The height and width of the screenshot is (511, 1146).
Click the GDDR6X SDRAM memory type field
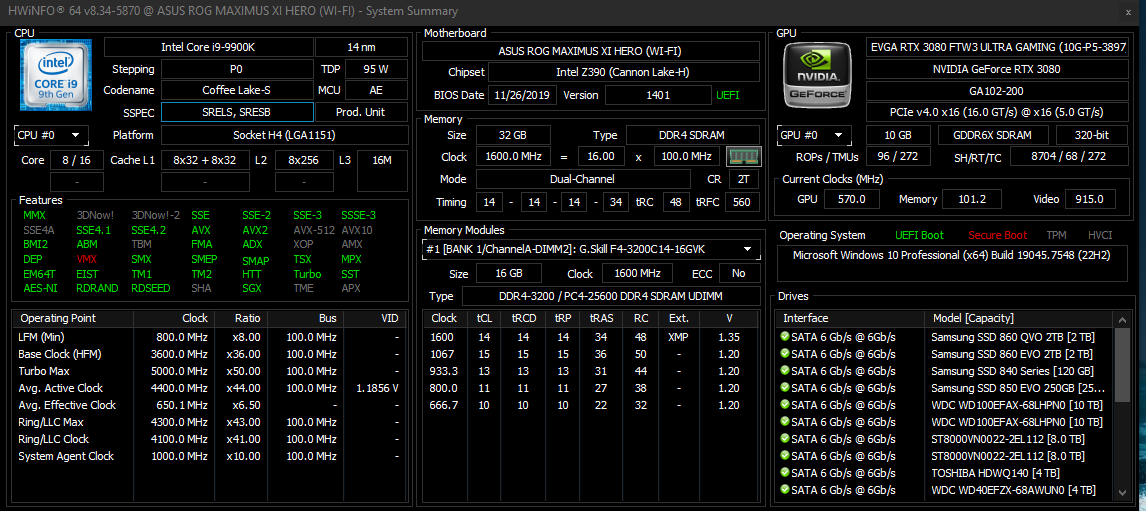click(x=993, y=135)
